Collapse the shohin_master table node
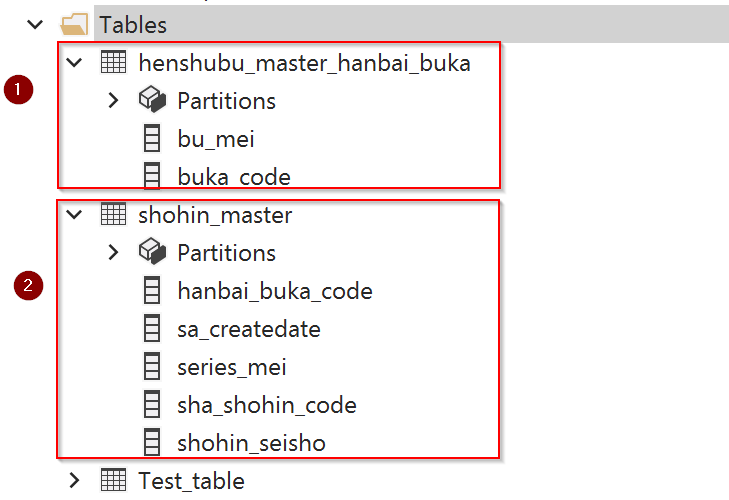Screen dimensions: 729x500 (75, 215)
